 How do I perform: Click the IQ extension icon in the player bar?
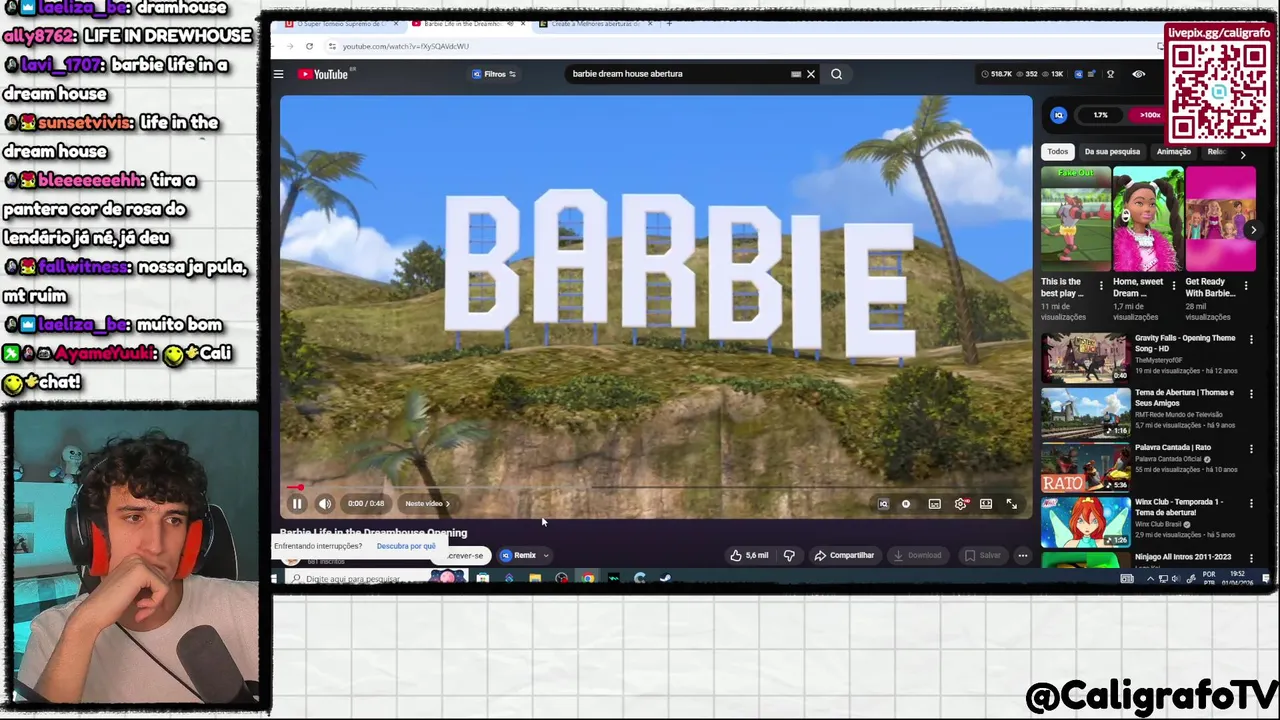883,504
